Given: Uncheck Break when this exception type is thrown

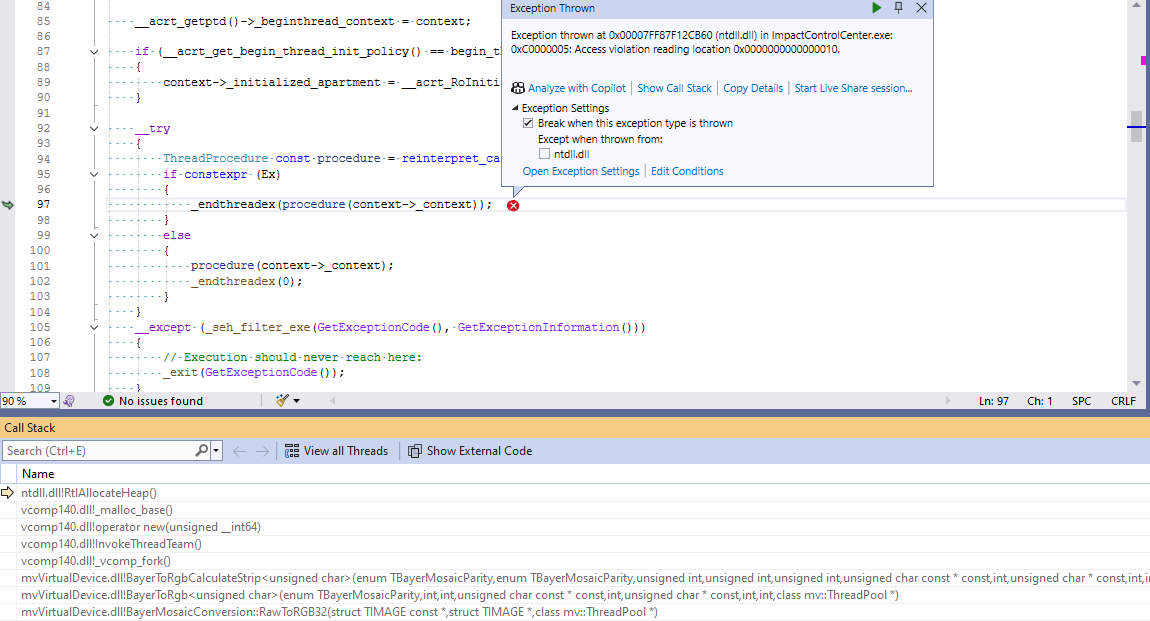Looking at the screenshot, I should (x=528, y=123).
